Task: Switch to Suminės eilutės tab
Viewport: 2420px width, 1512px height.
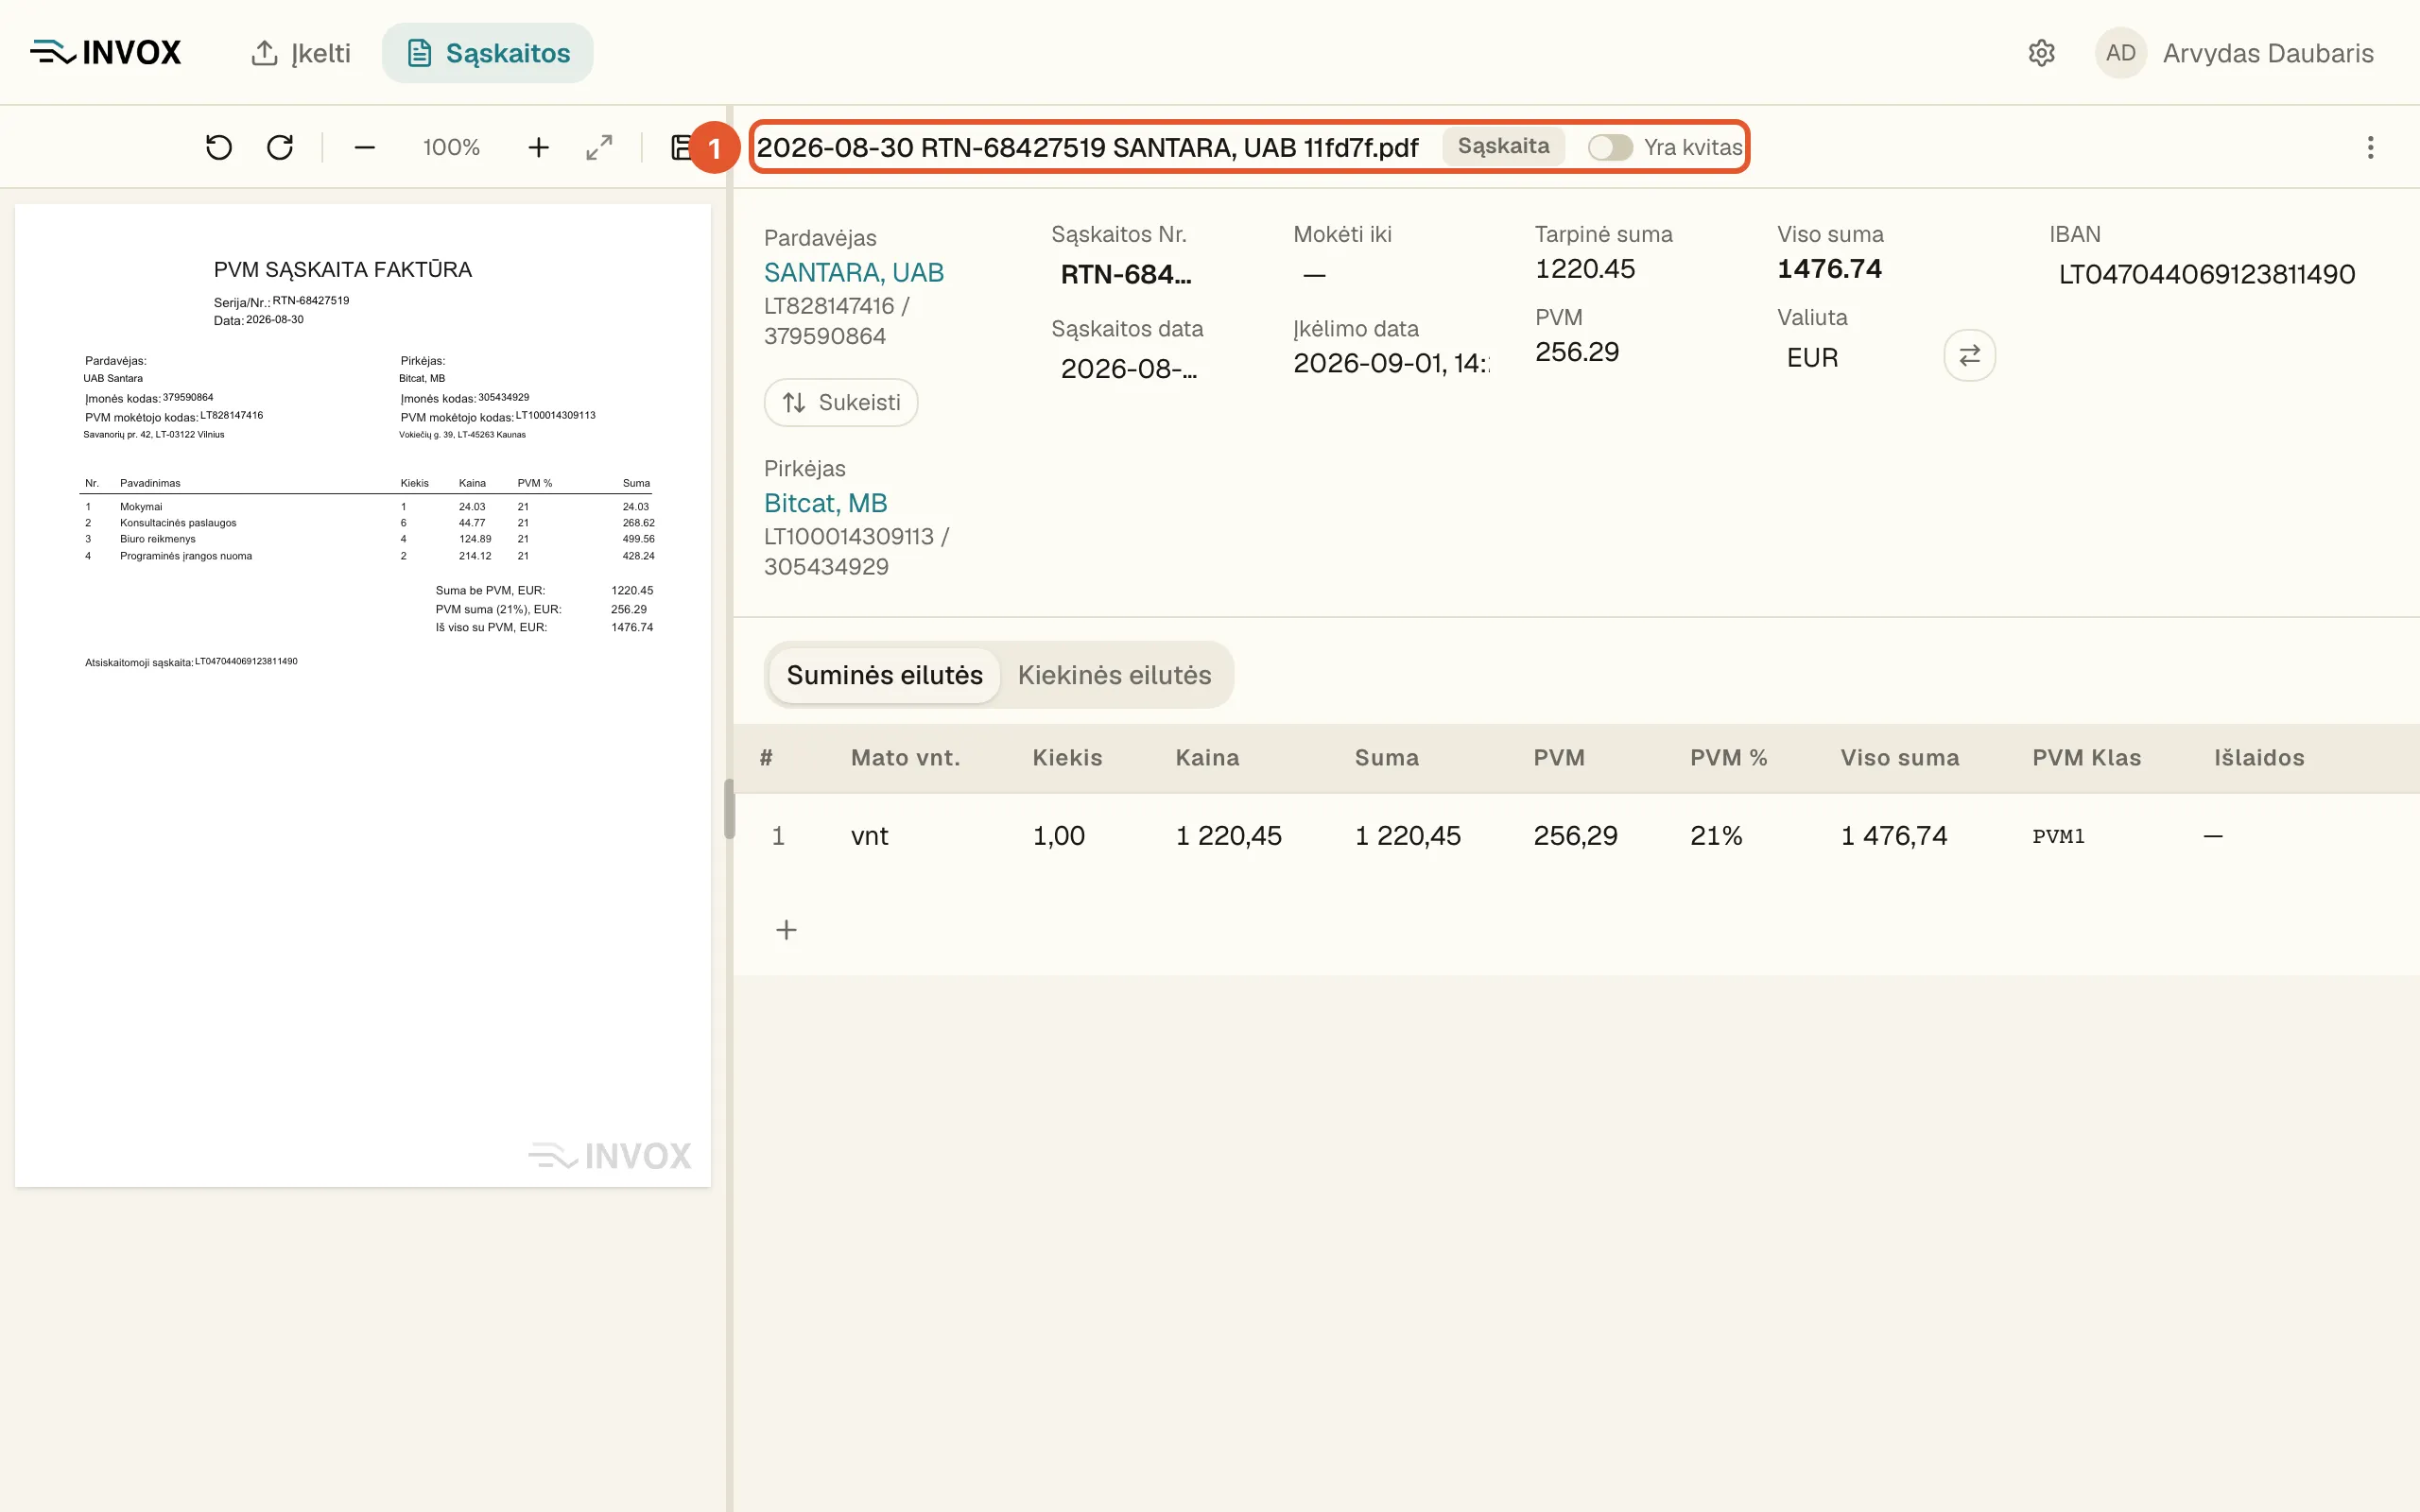Action: click(x=884, y=675)
